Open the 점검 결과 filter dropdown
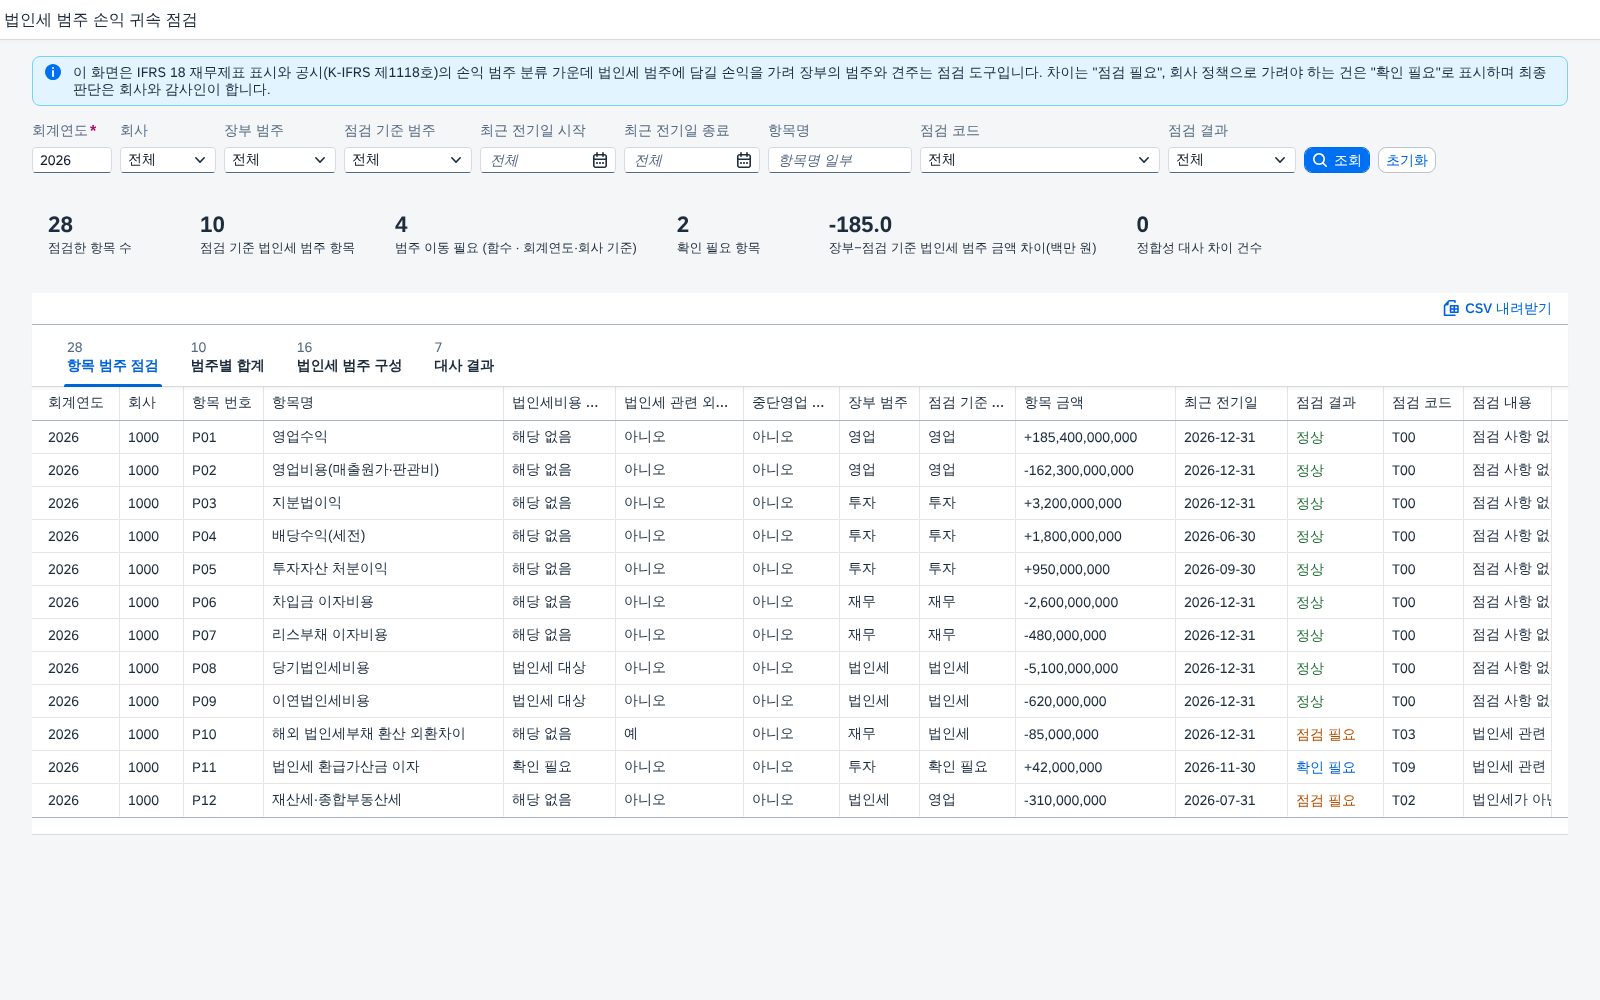Image resolution: width=1600 pixels, height=1000 pixels. click(x=1231, y=160)
